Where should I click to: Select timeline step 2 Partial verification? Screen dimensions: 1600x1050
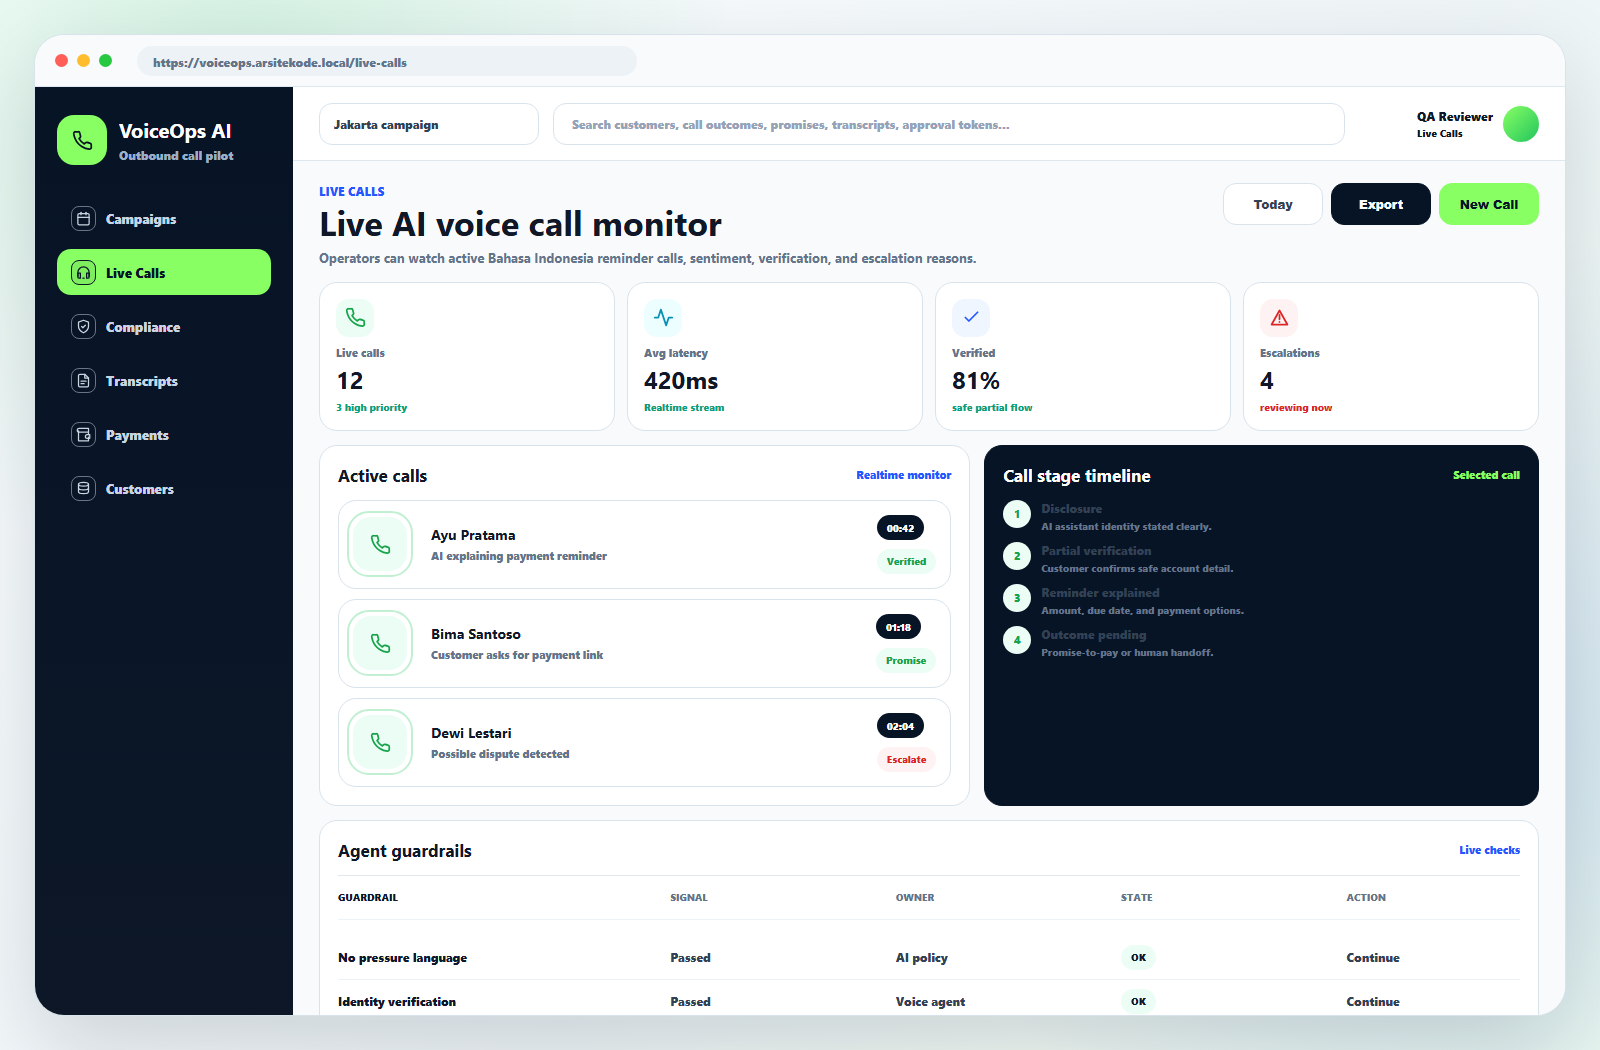click(x=1017, y=556)
